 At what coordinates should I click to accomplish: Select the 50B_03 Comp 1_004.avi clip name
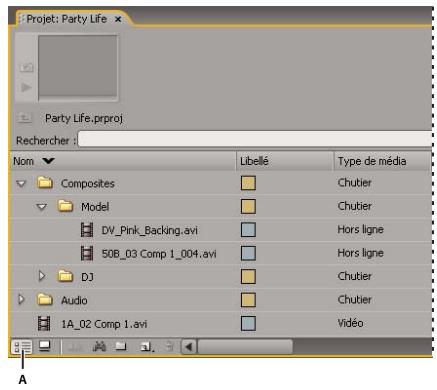(159, 254)
